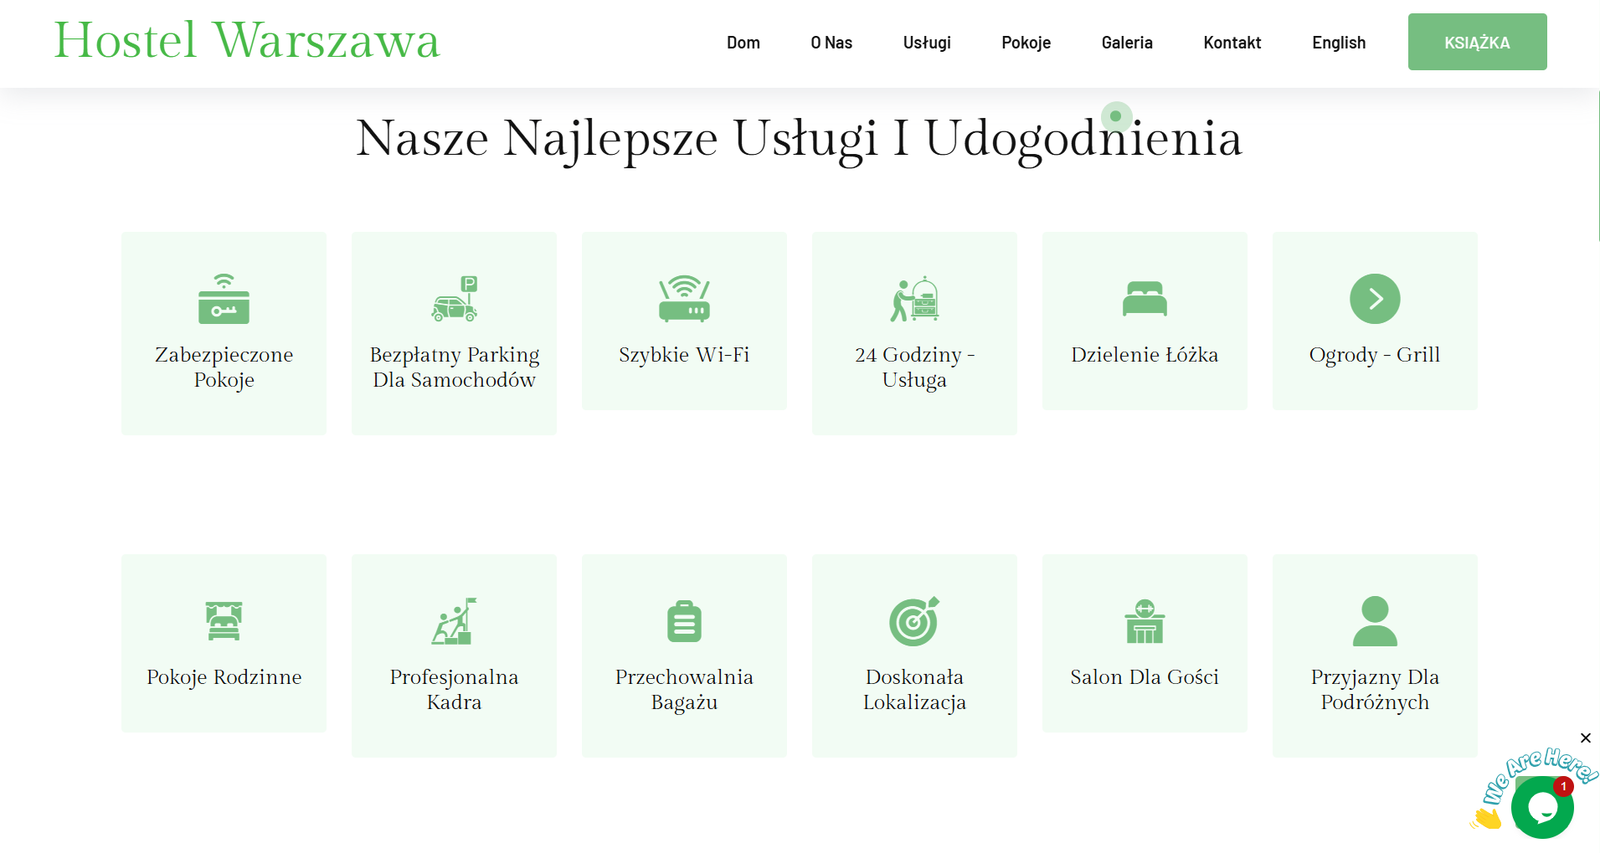Open the Galeria navigation link
This screenshot has height=853, width=1600.
point(1126,42)
